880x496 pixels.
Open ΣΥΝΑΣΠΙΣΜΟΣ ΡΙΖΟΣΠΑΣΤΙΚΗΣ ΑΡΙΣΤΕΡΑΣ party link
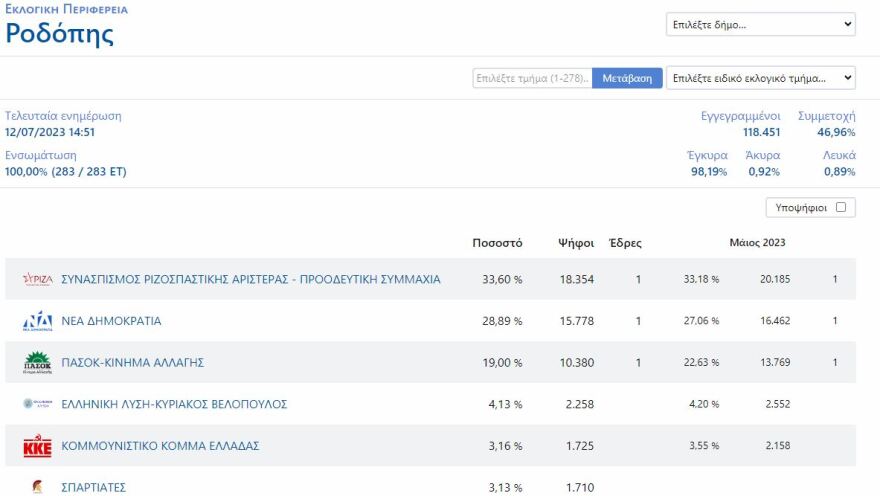pos(250,279)
